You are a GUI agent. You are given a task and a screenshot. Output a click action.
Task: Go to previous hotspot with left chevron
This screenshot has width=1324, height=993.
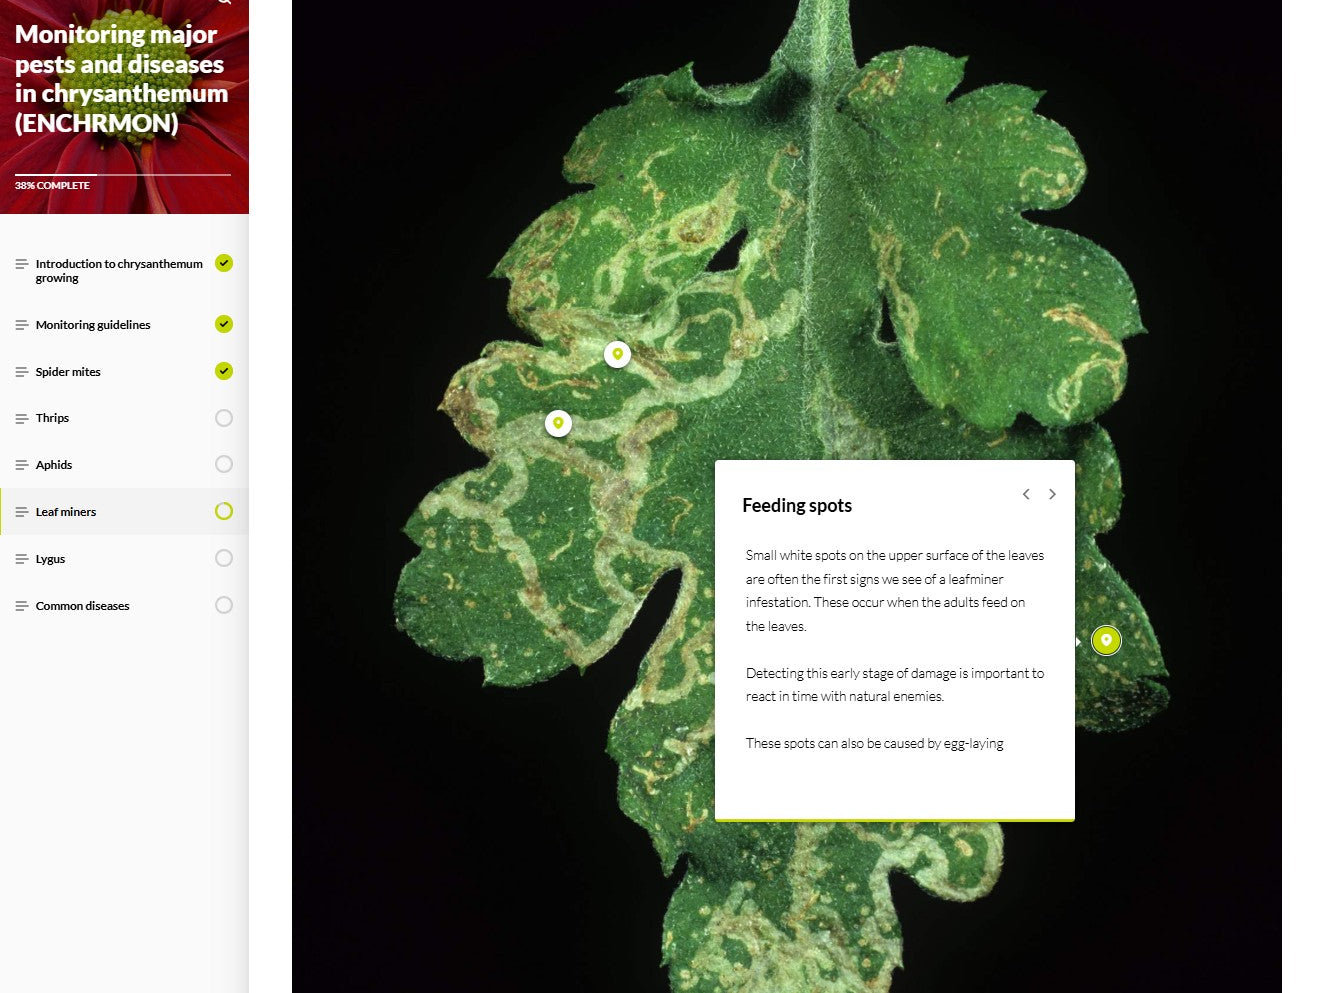pos(1026,494)
